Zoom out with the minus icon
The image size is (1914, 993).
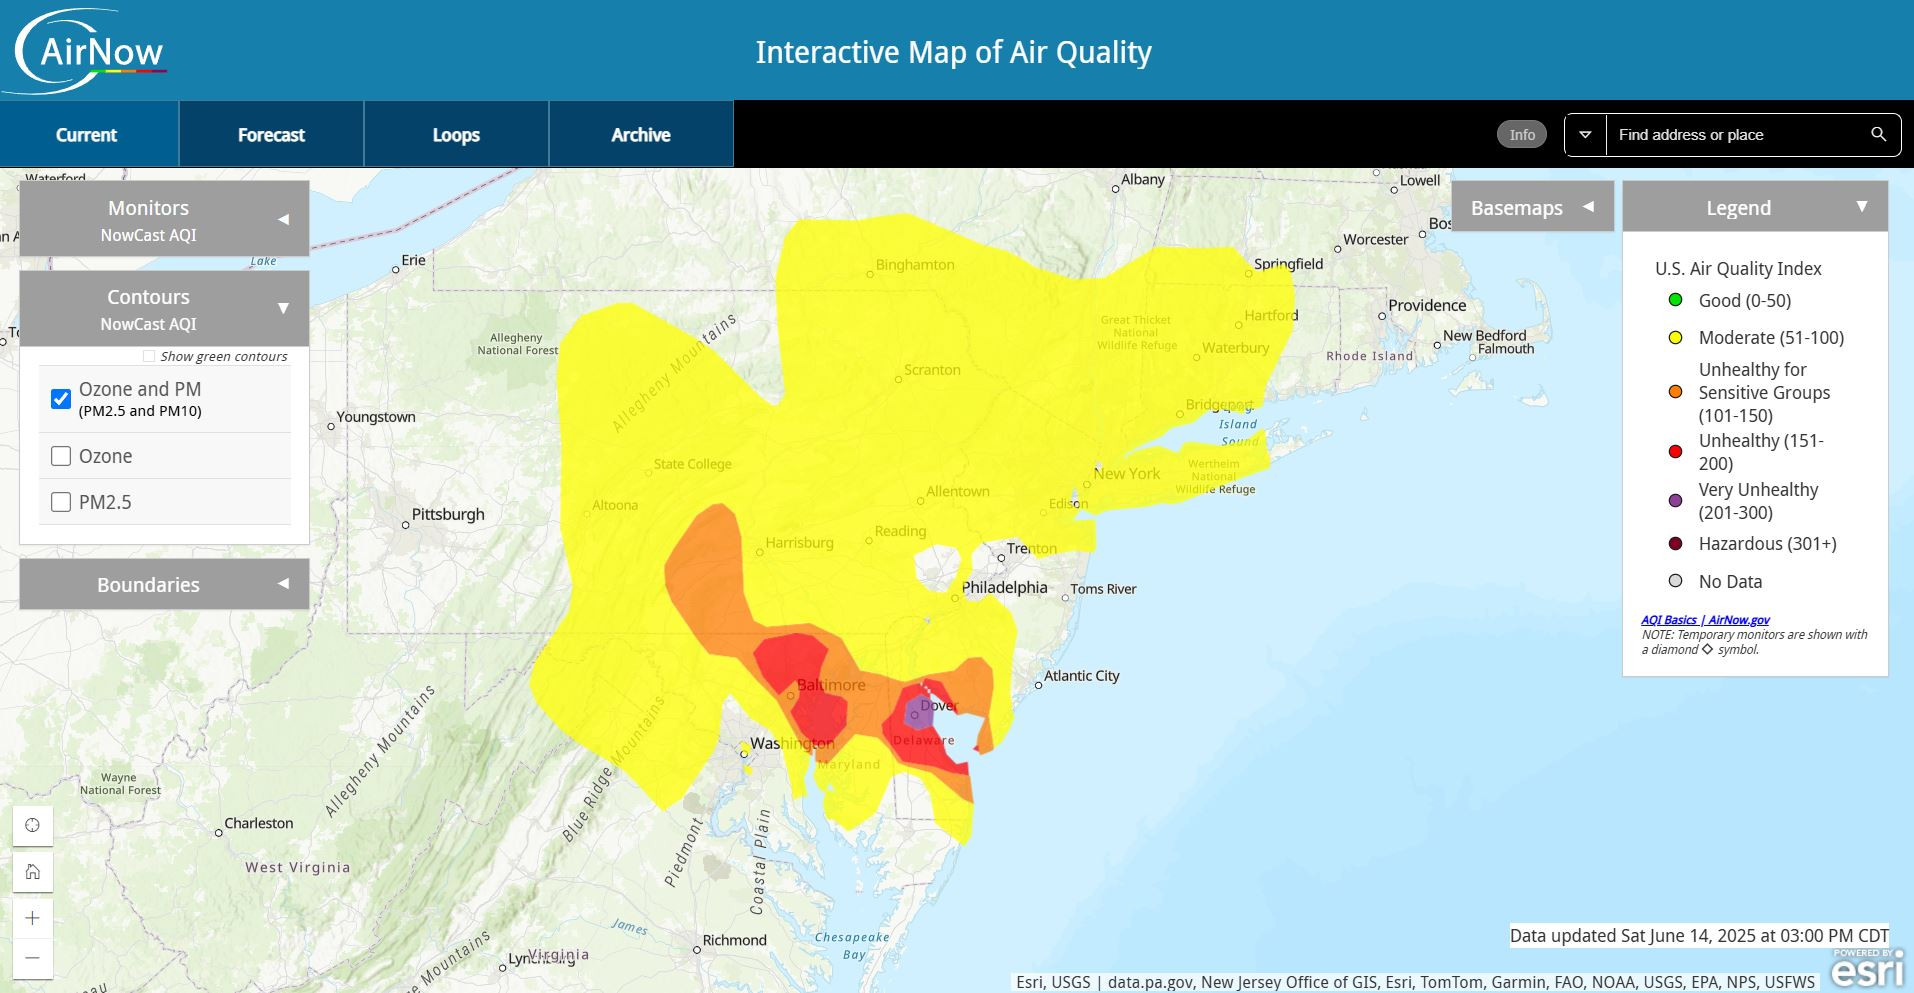click(33, 958)
